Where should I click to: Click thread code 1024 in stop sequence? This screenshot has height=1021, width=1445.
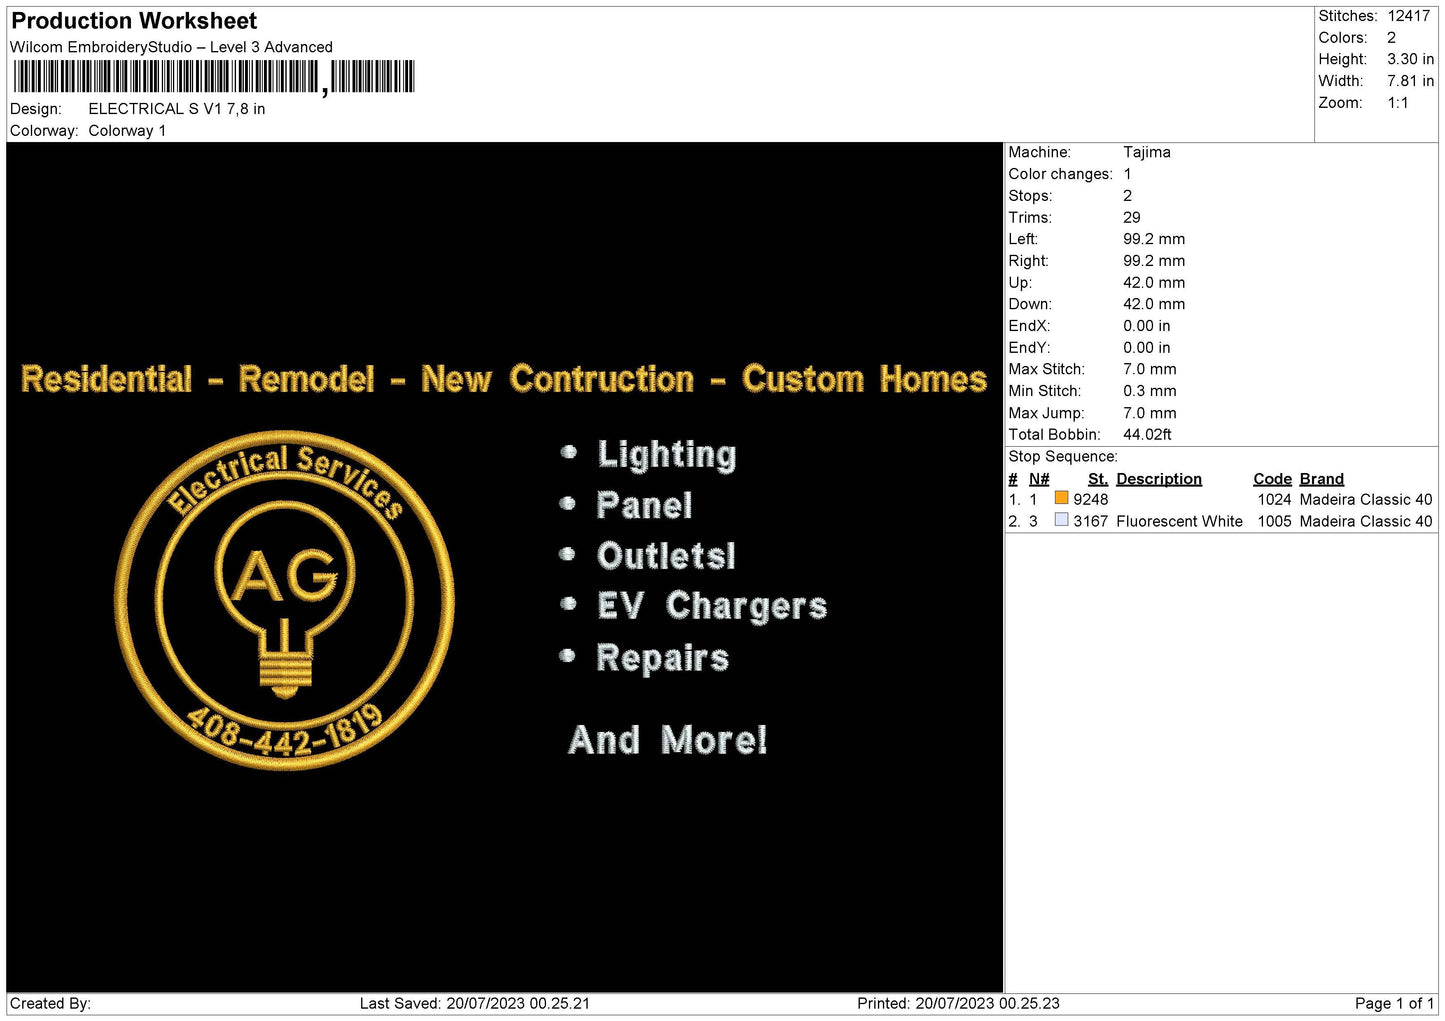(1274, 499)
